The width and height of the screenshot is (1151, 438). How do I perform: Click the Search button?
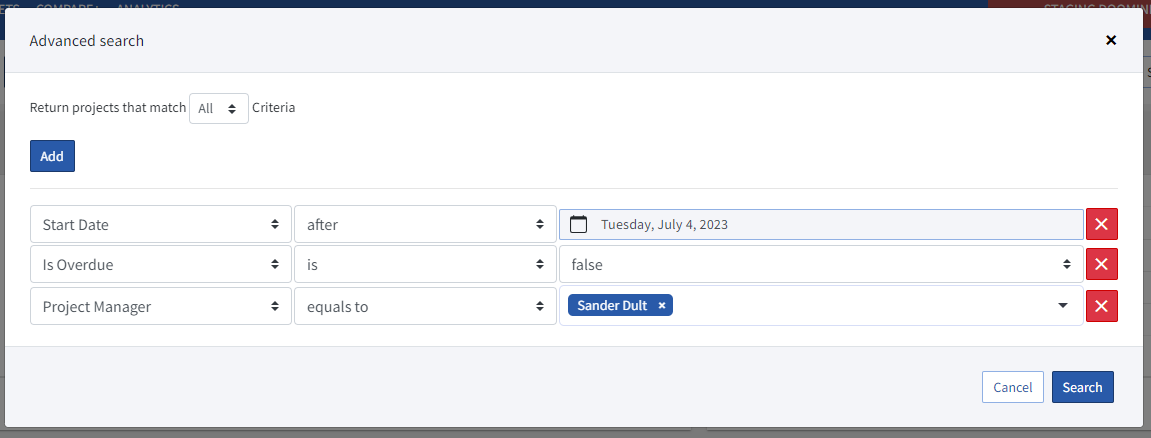(1082, 388)
